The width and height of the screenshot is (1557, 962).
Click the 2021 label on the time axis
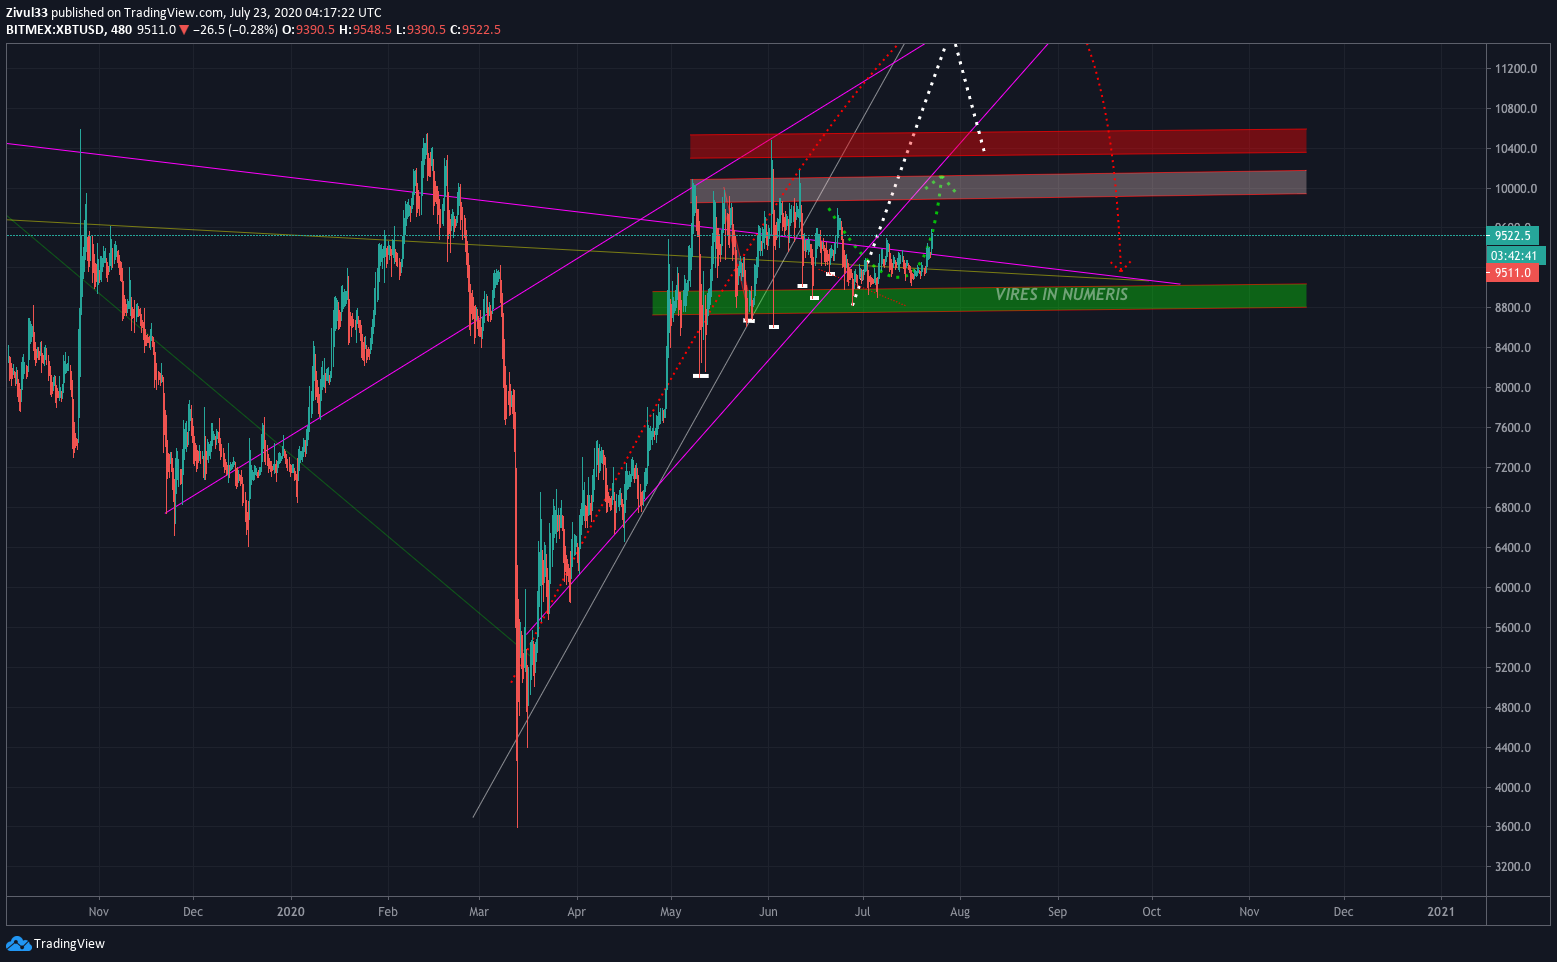coord(1441,912)
